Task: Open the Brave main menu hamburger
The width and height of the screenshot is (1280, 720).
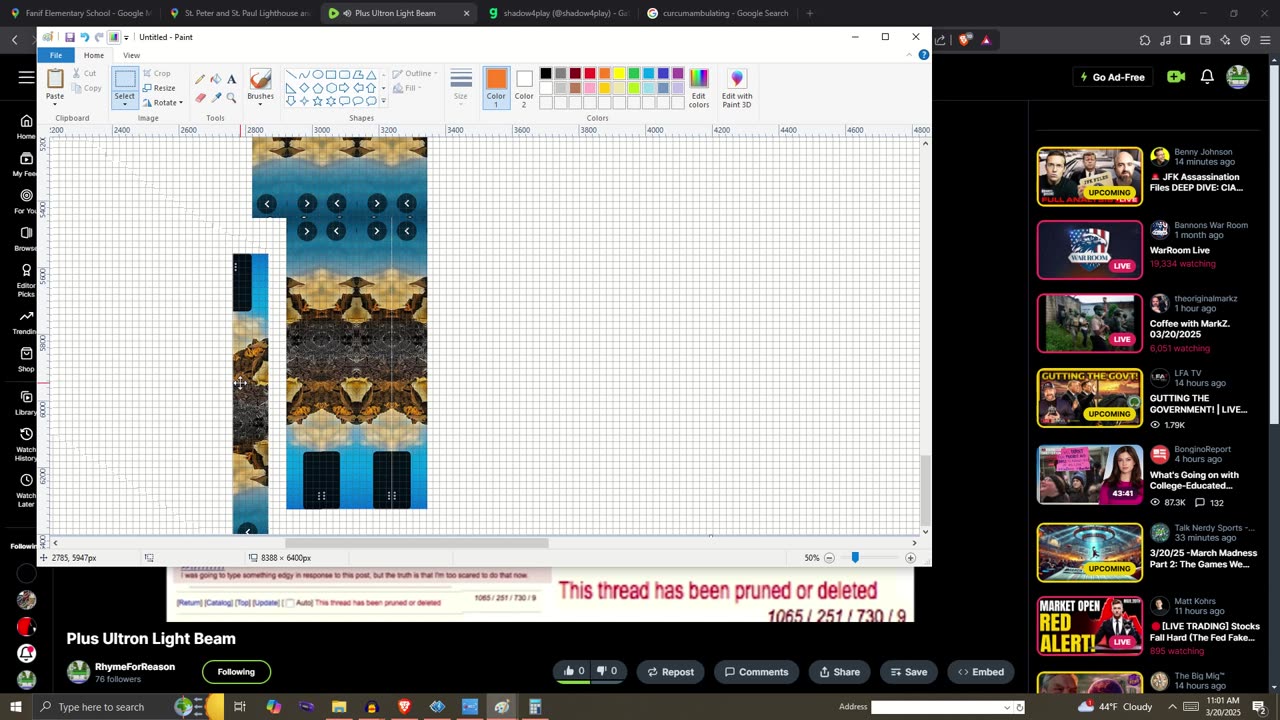Action: tap(1265, 40)
